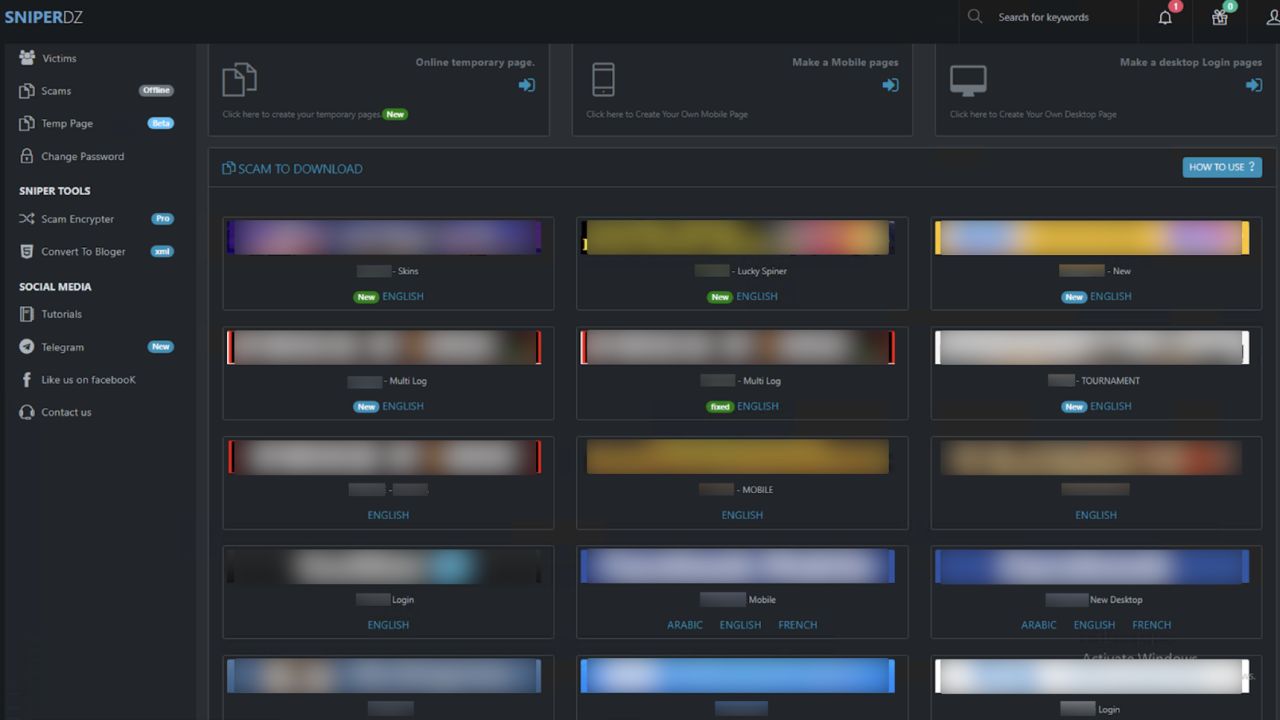Click the Lucky Spiner banner thumbnail
This screenshot has height=720, width=1280.
[x=738, y=237]
